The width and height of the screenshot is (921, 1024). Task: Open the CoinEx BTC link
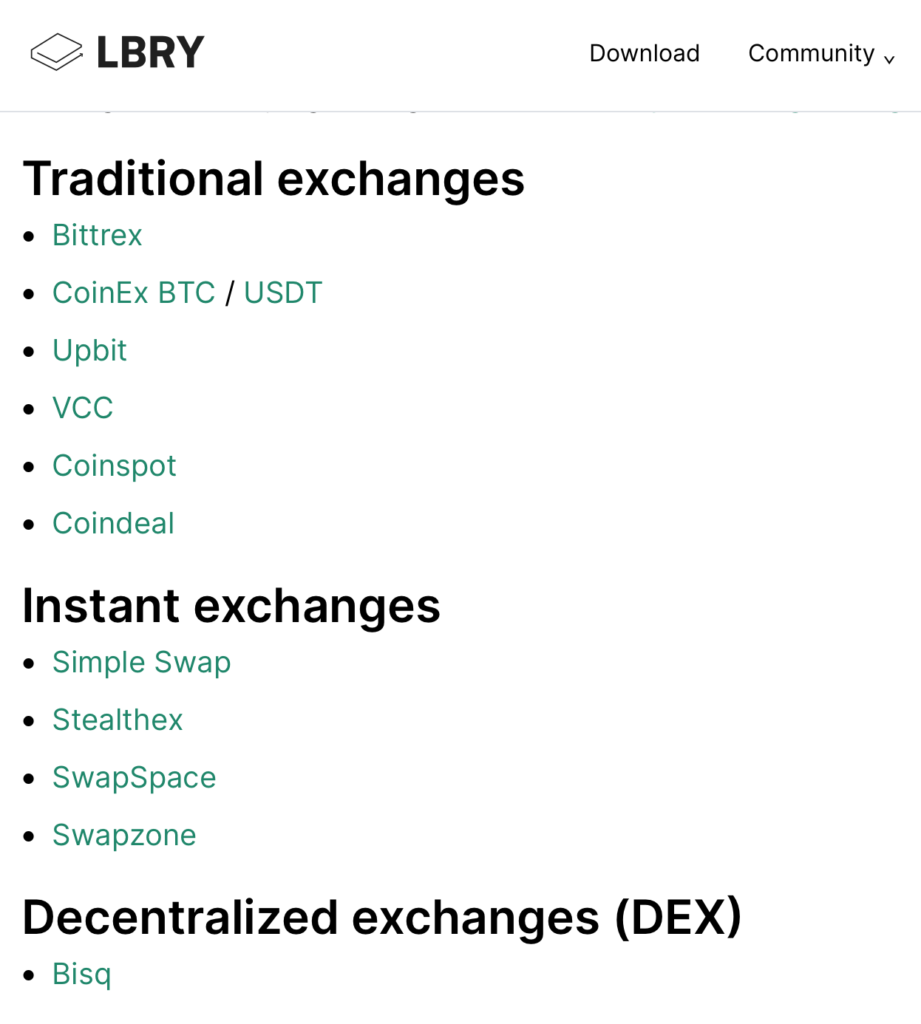(x=134, y=293)
